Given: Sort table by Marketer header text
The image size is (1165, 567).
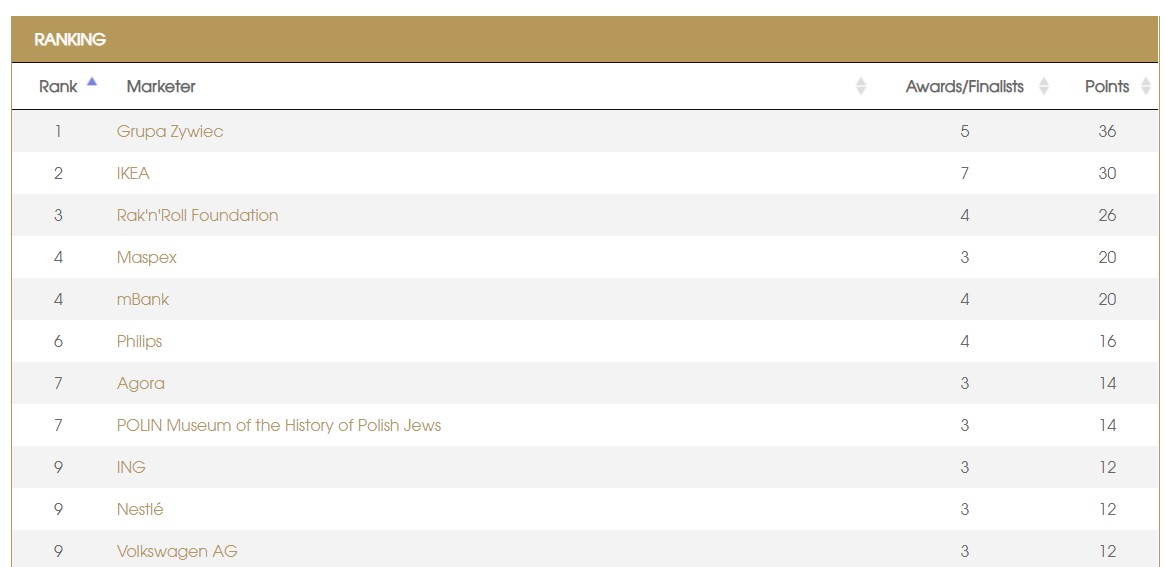Looking at the screenshot, I should pyautogui.click(x=161, y=87).
